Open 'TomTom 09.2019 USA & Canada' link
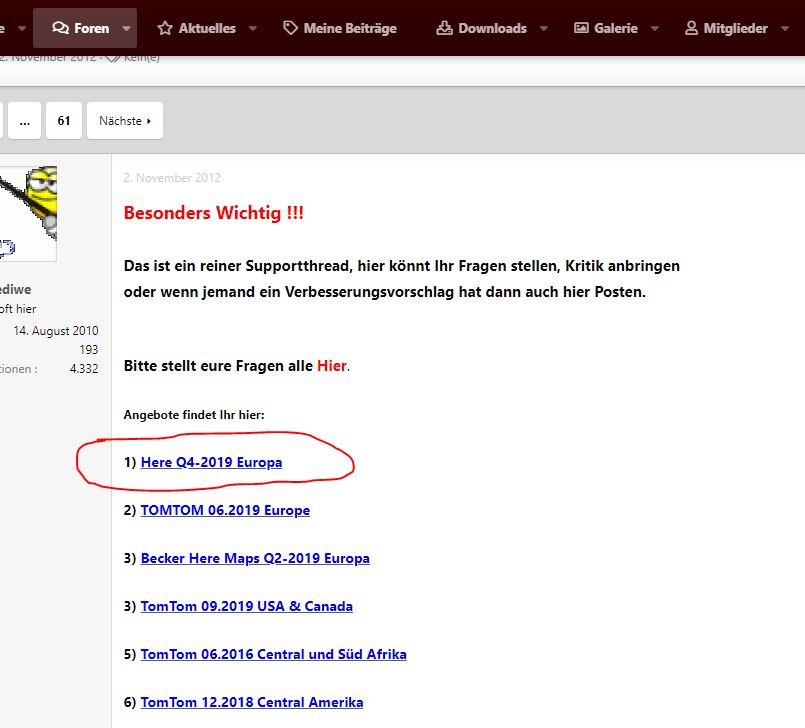 tap(246, 606)
